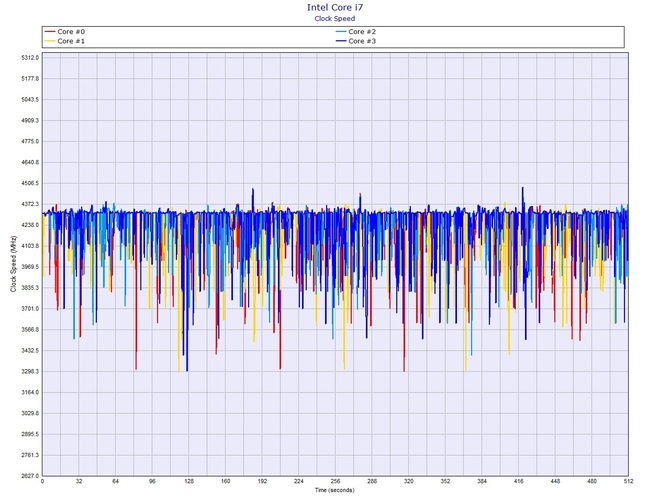Click the Core #3 legend entry
This screenshot has height=502, width=670.
356,41
